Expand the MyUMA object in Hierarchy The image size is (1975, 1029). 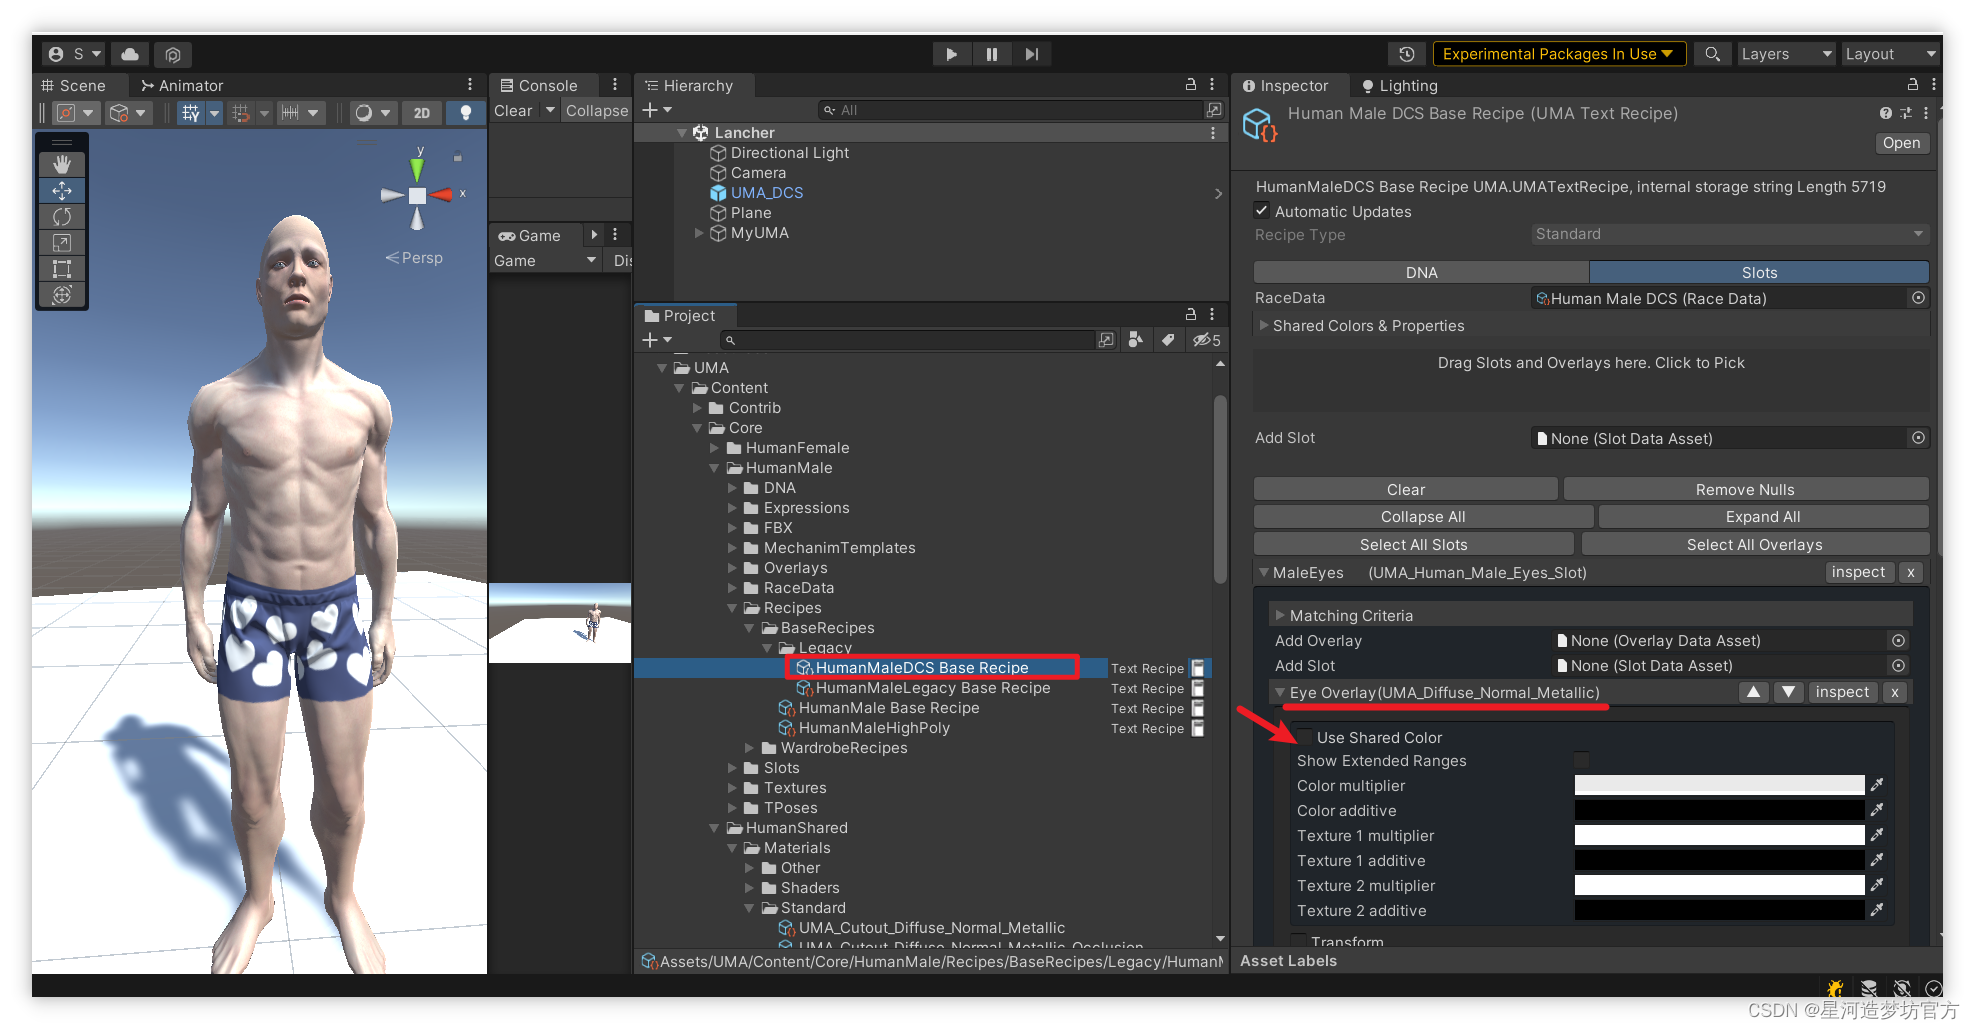click(x=699, y=233)
